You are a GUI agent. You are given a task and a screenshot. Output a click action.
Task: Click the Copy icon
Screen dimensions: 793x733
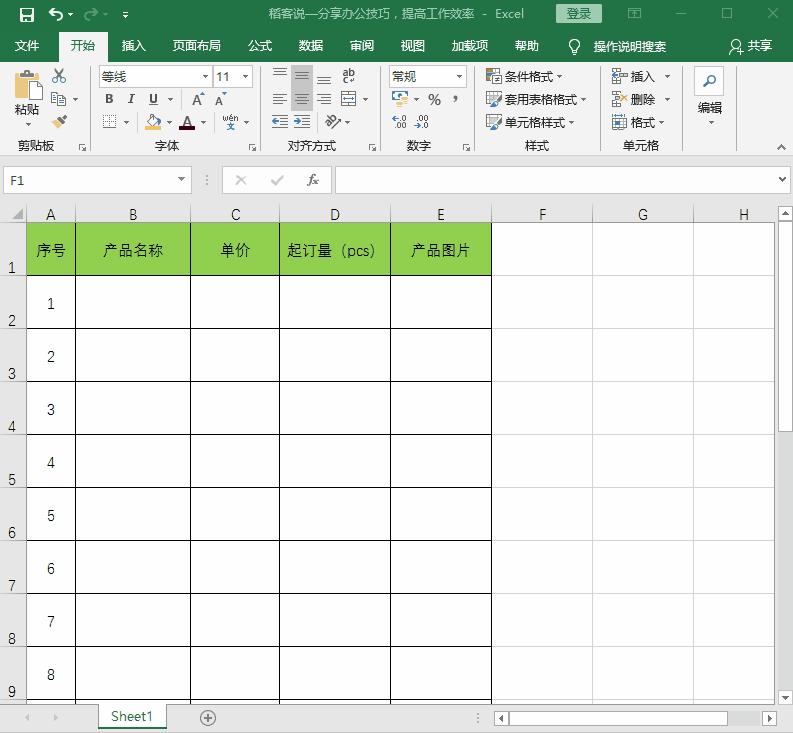pos(59,99)
